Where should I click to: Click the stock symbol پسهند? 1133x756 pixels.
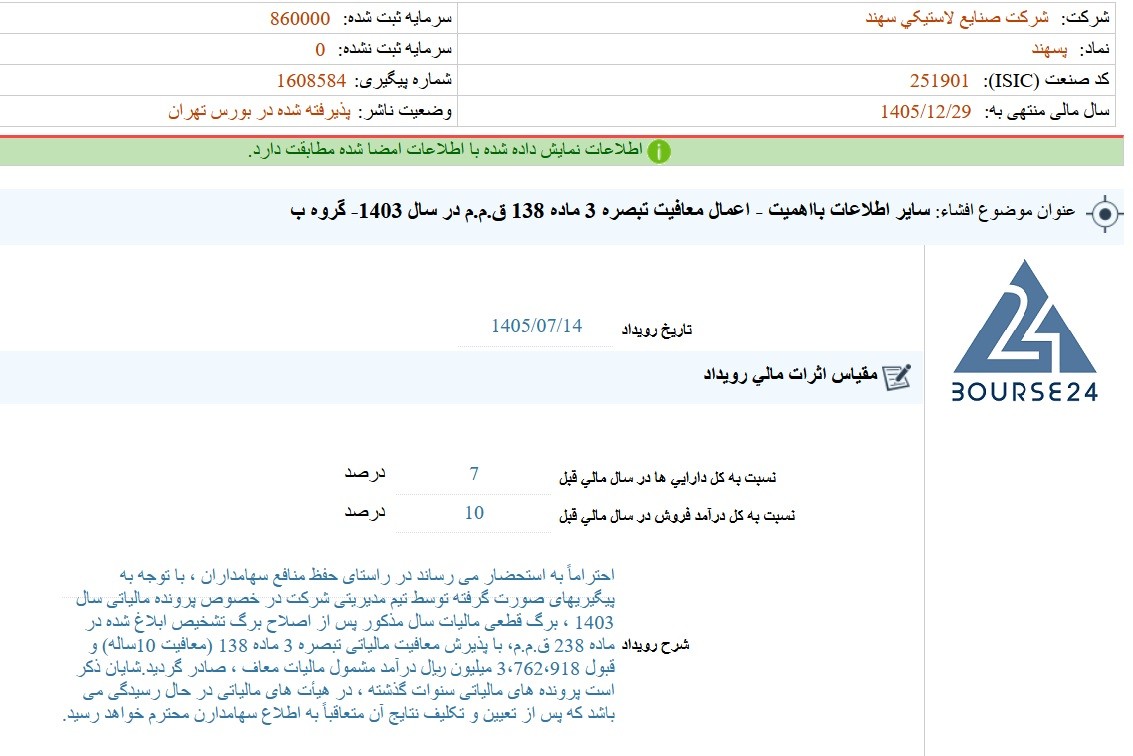(x=1049, y=49)
